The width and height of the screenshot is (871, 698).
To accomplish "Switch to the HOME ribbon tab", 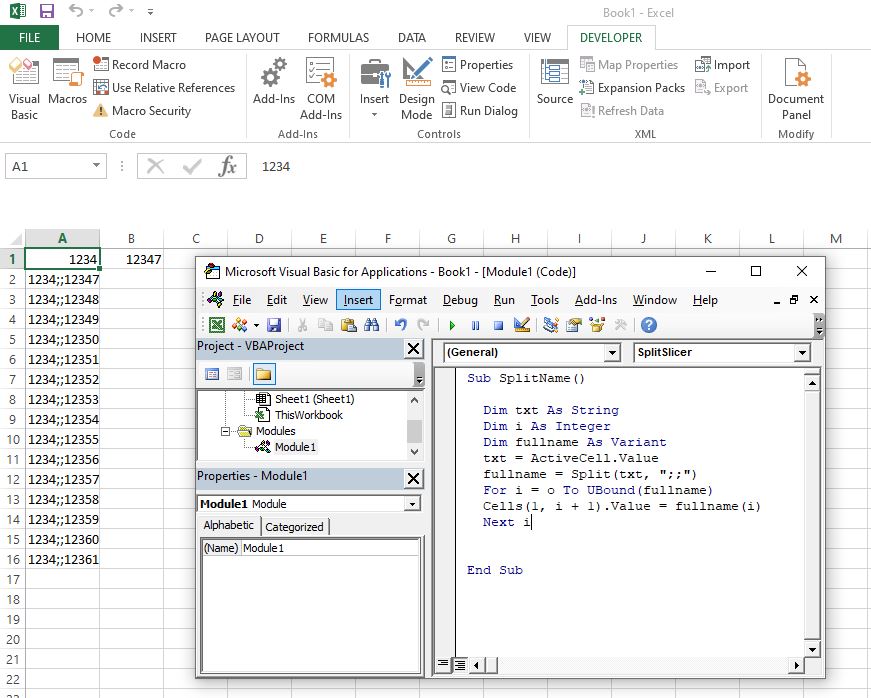I will [x=93, y=37].
